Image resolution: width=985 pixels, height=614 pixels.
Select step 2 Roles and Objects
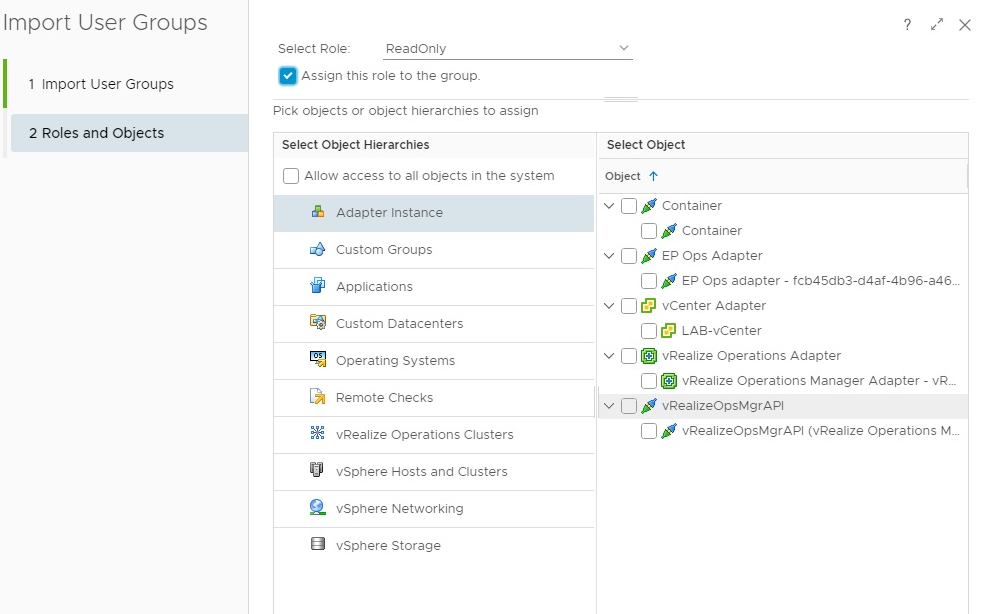(129, 133)
